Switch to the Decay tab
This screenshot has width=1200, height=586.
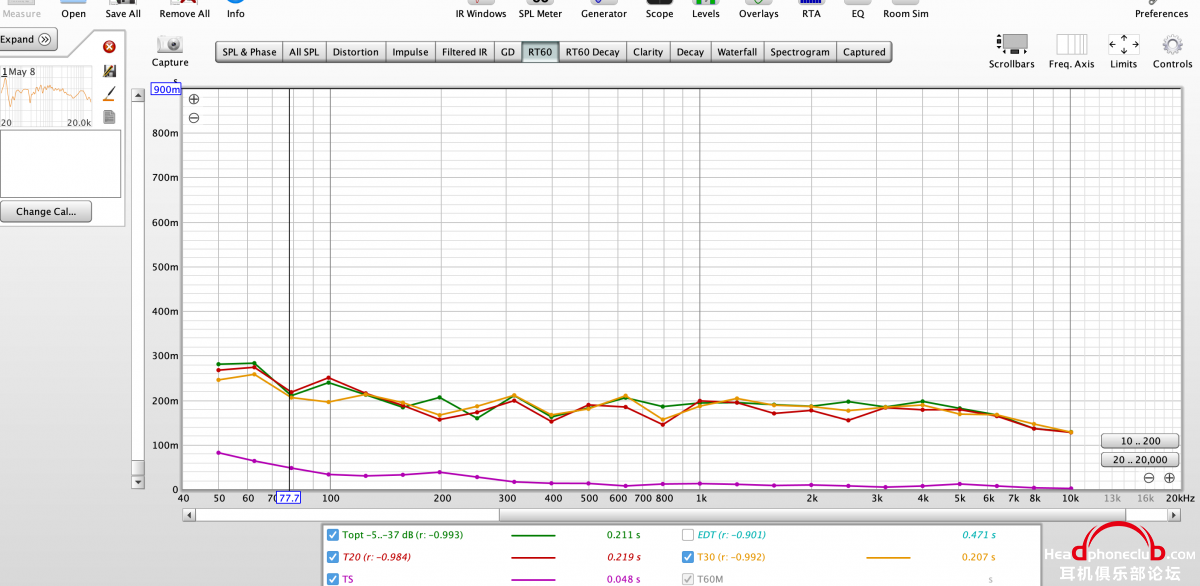[690, 52]
